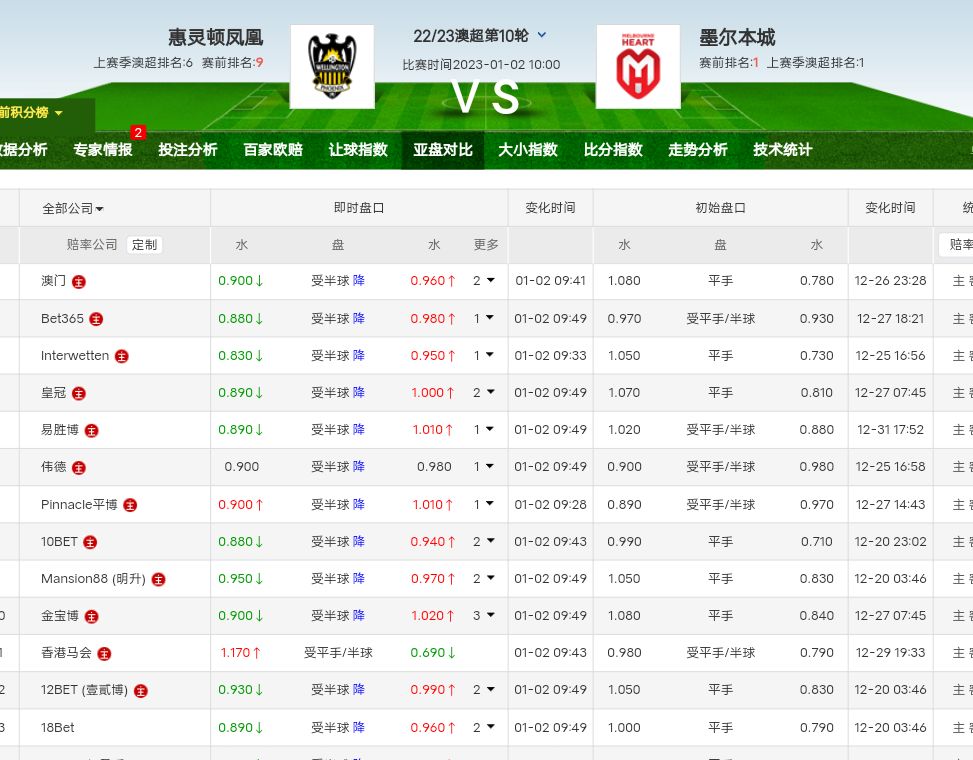Expand more odds for 金宝博 row

click(484, 616)
